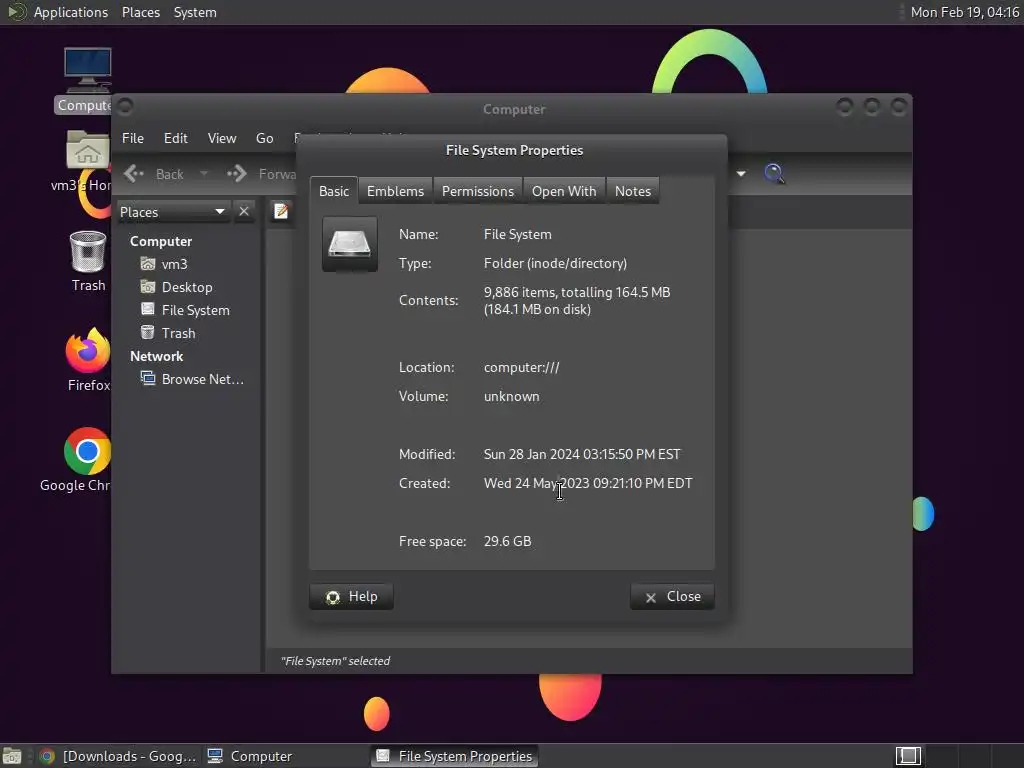Select the Basic tab

tap(334, 191)
